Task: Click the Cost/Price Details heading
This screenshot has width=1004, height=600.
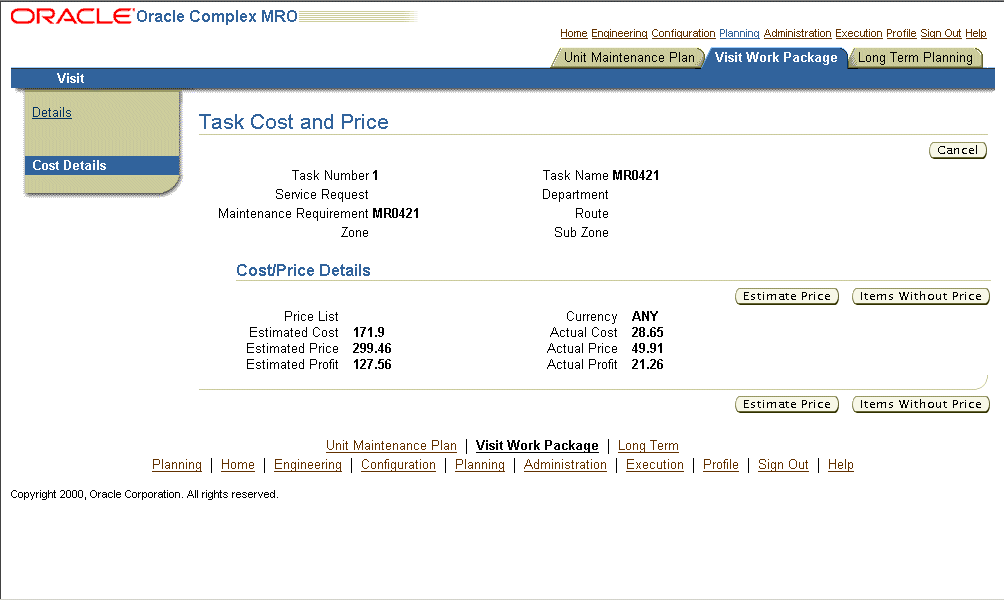Action: click(303, 270)
